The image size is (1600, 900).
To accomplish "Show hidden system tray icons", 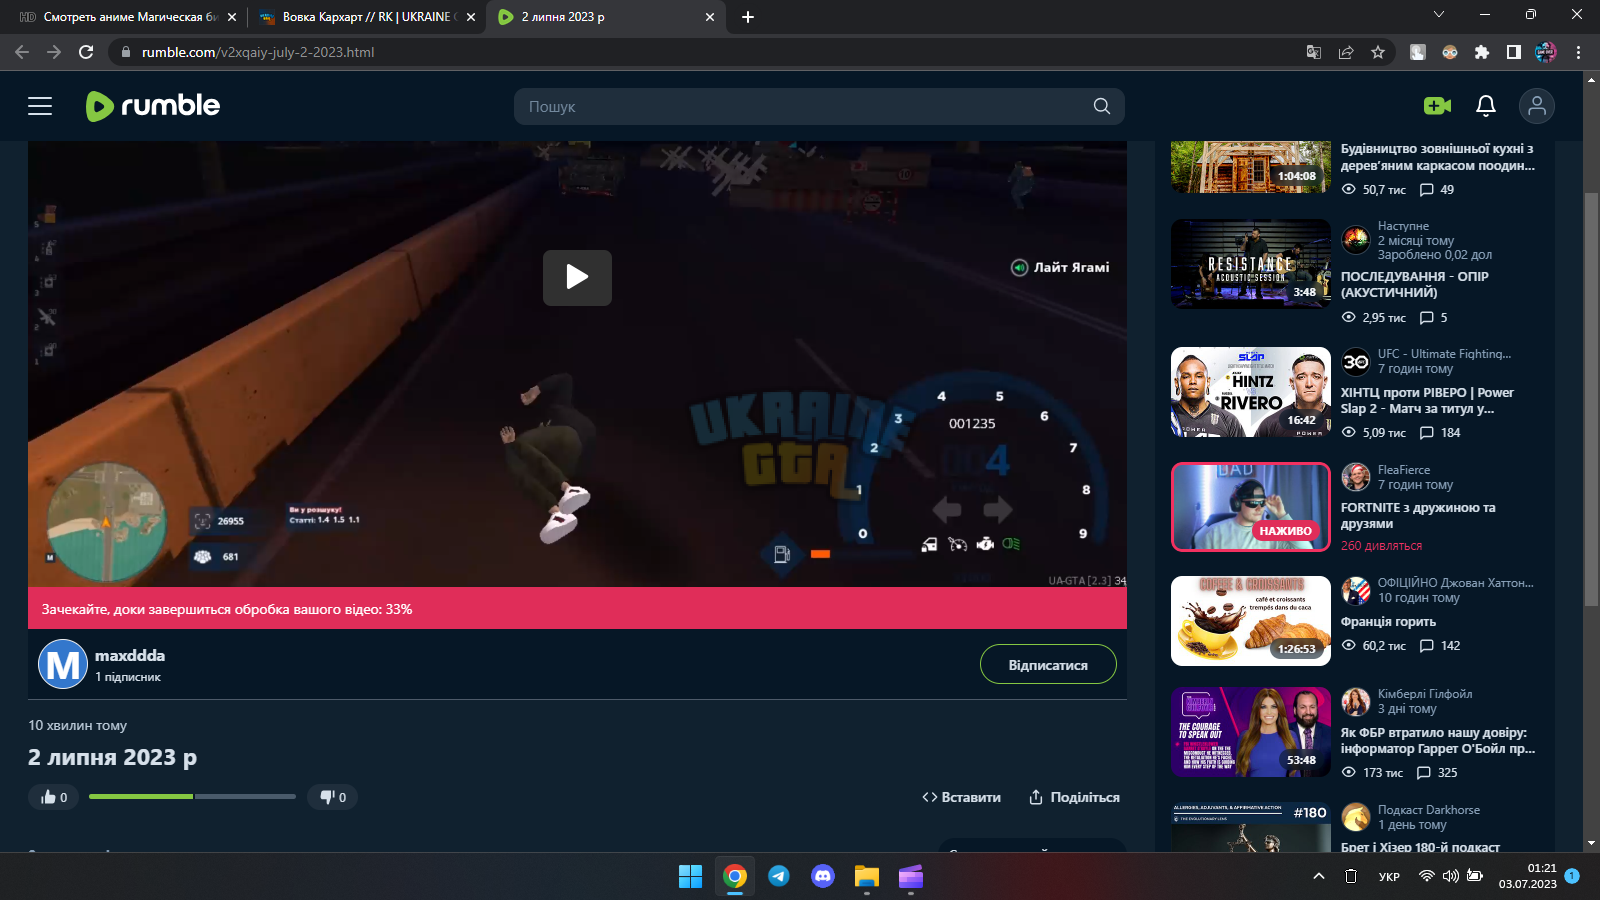I will (1319, 877).
